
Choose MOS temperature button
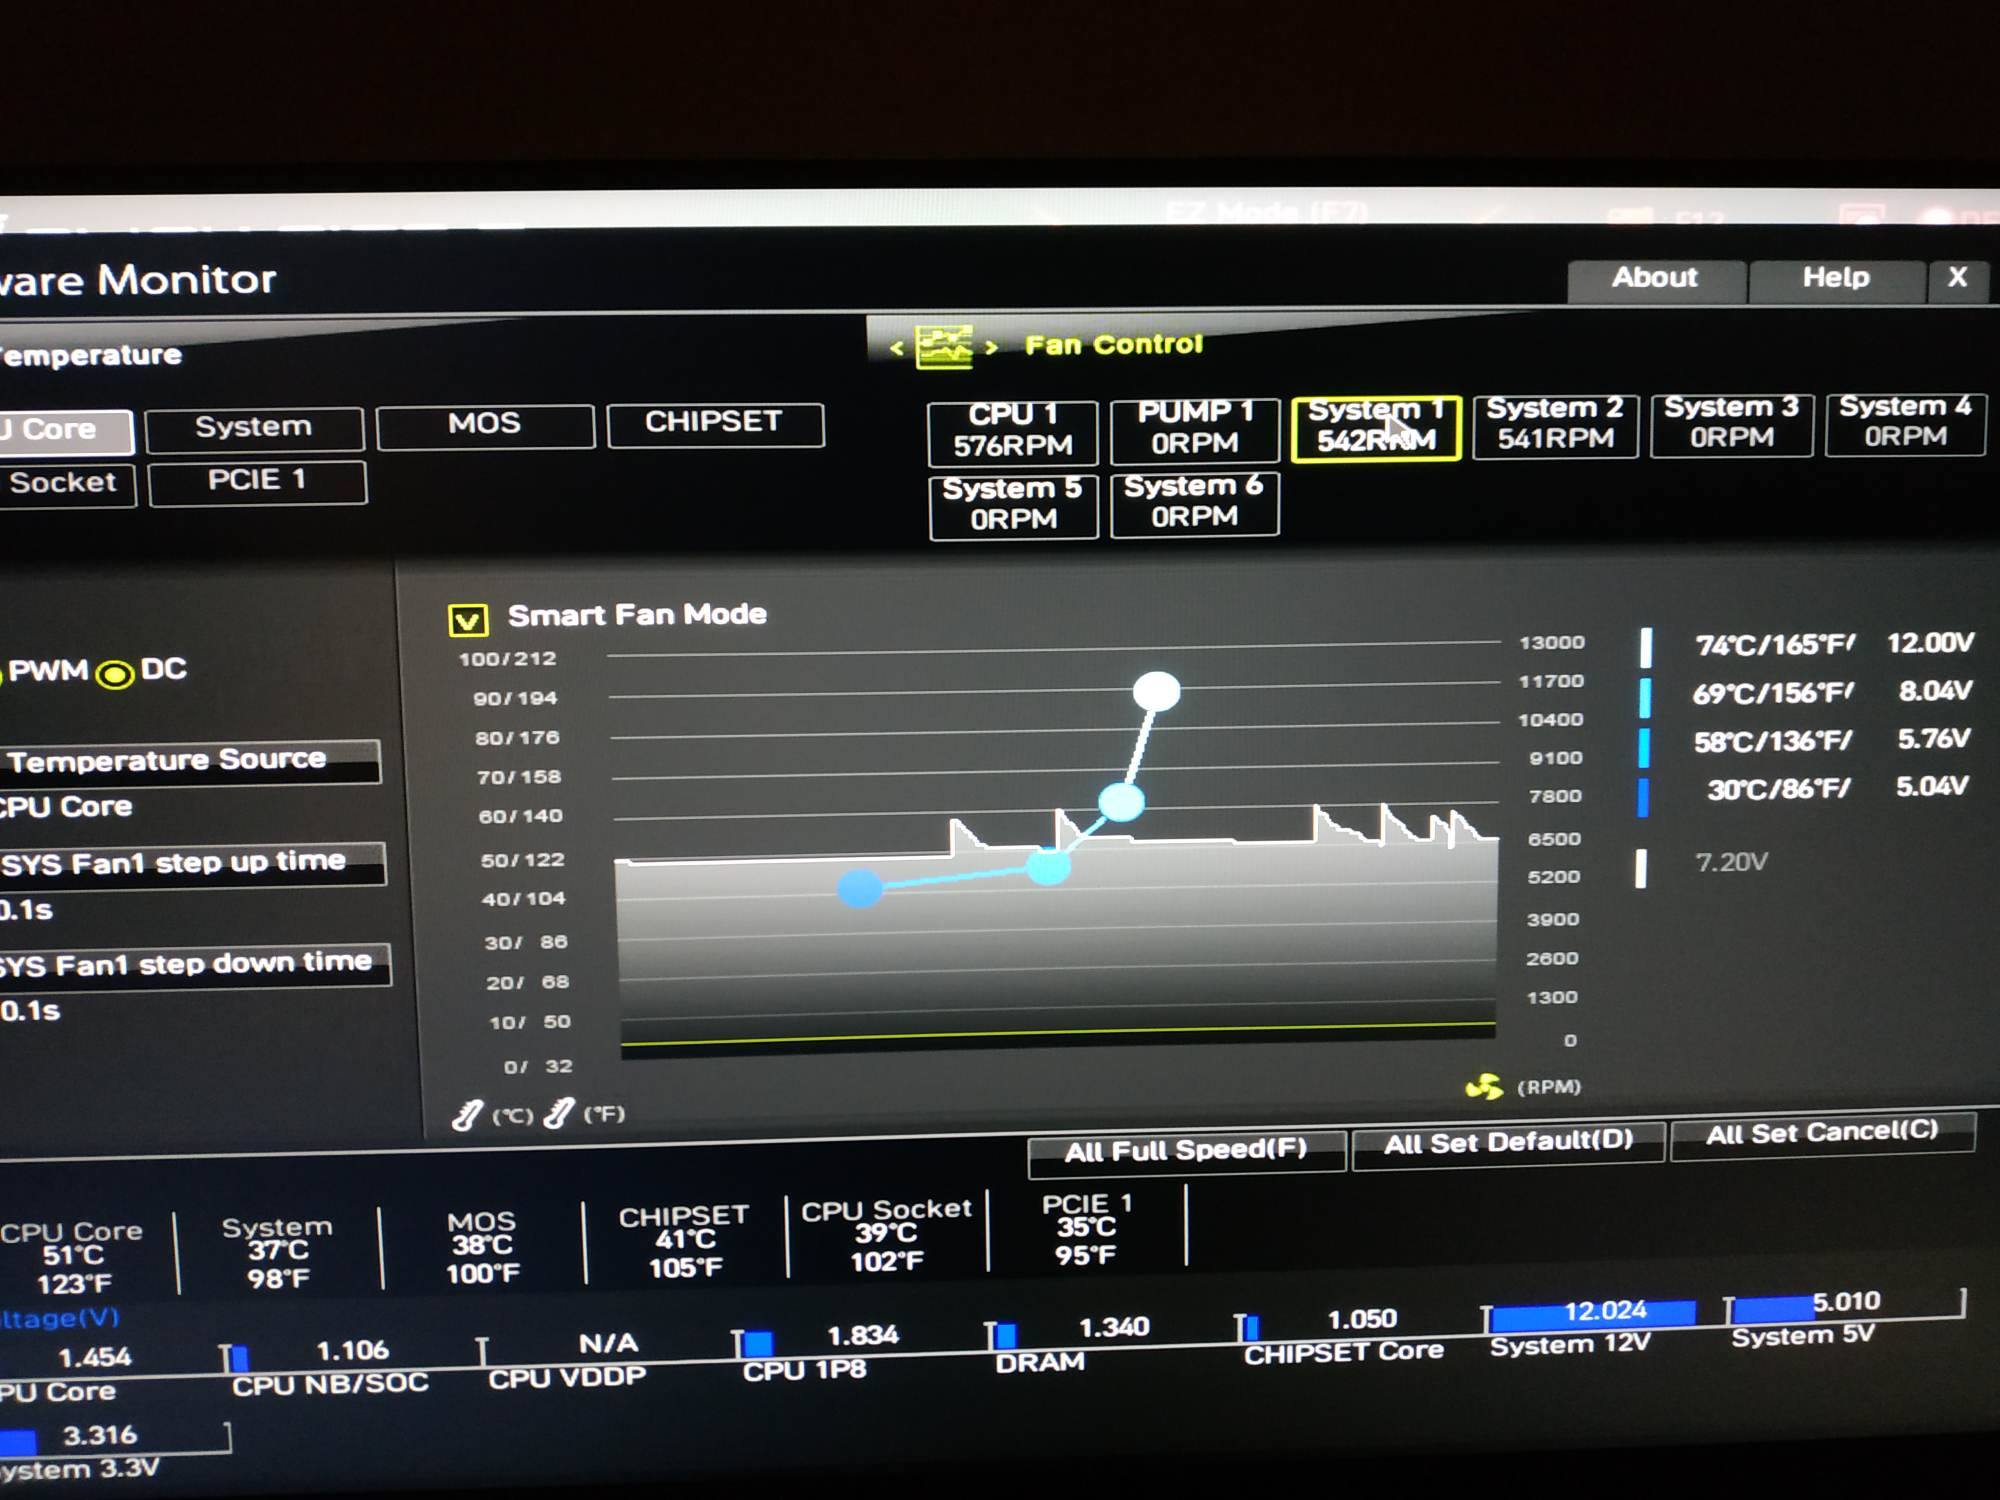(x=485, y=425)
